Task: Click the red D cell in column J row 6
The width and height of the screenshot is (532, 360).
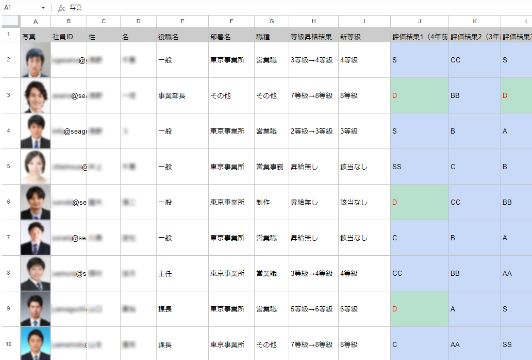Action: tap(419, 202)
